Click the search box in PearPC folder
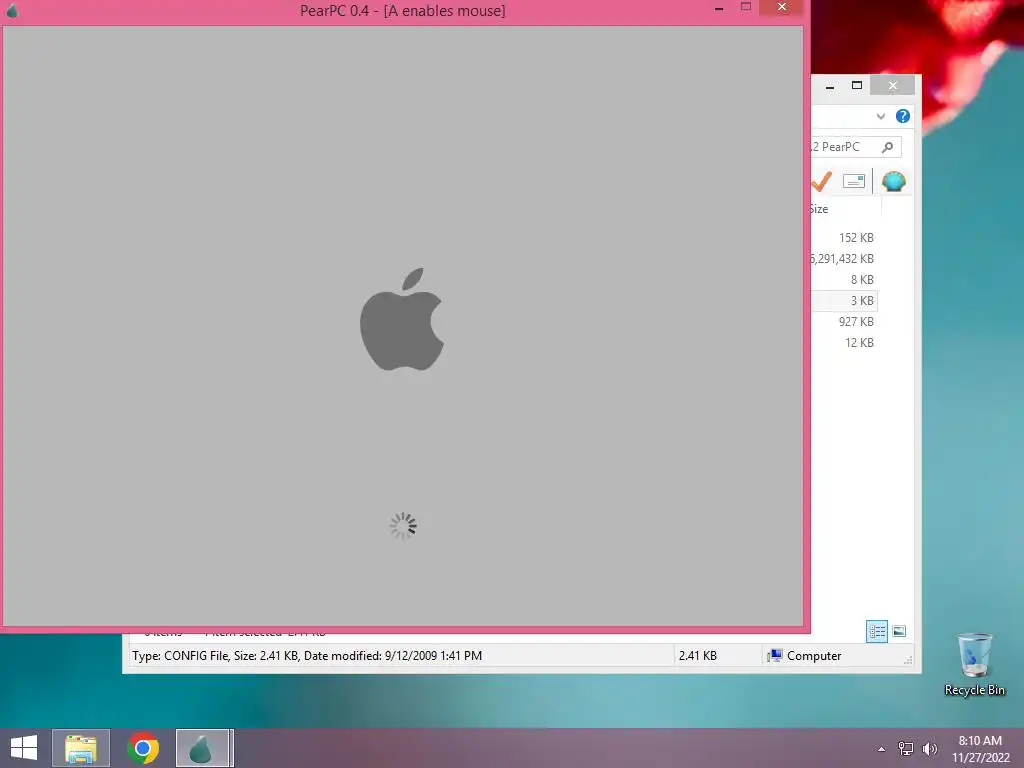This screenshot has height=768, width=1024. click(856, 147)
